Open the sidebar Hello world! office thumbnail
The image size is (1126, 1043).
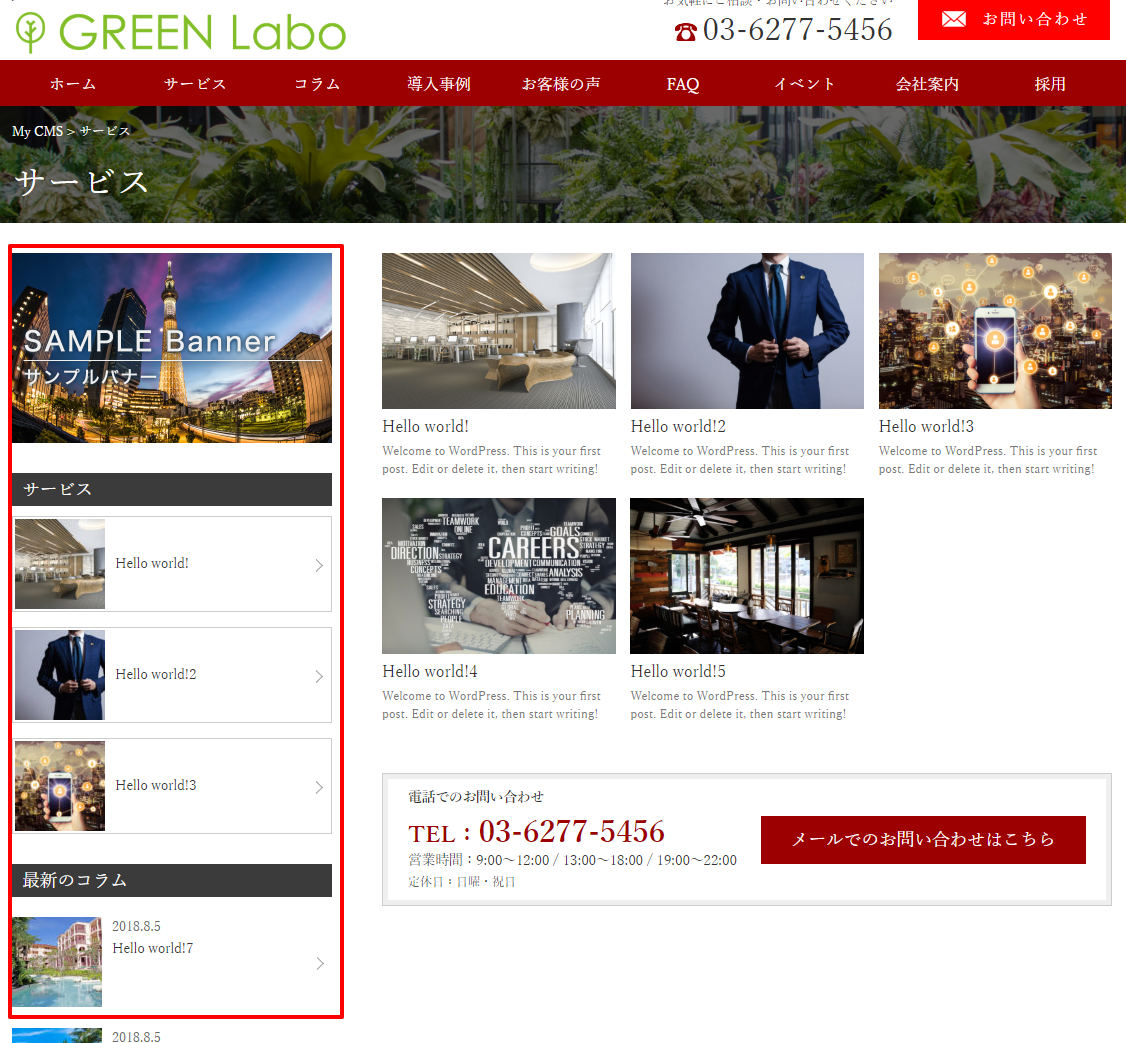pos(60,564)
